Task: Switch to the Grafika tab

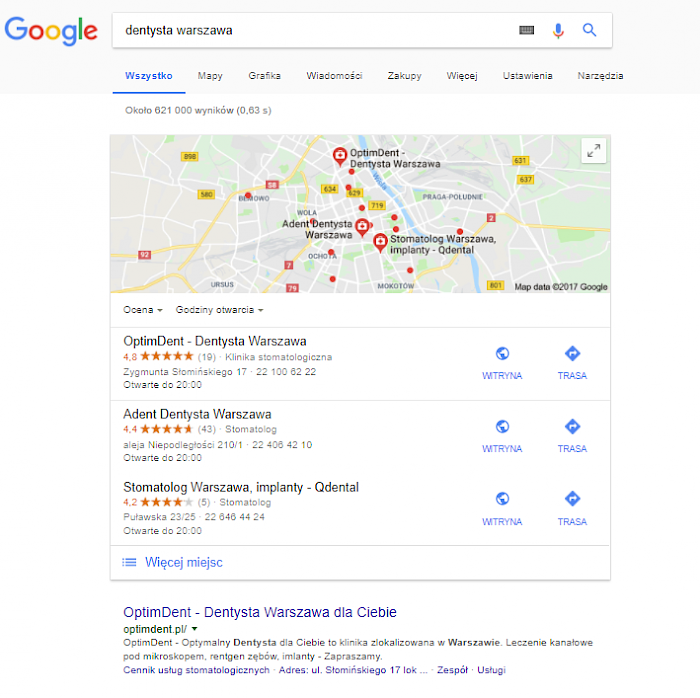Action: [x=264, y=76]
